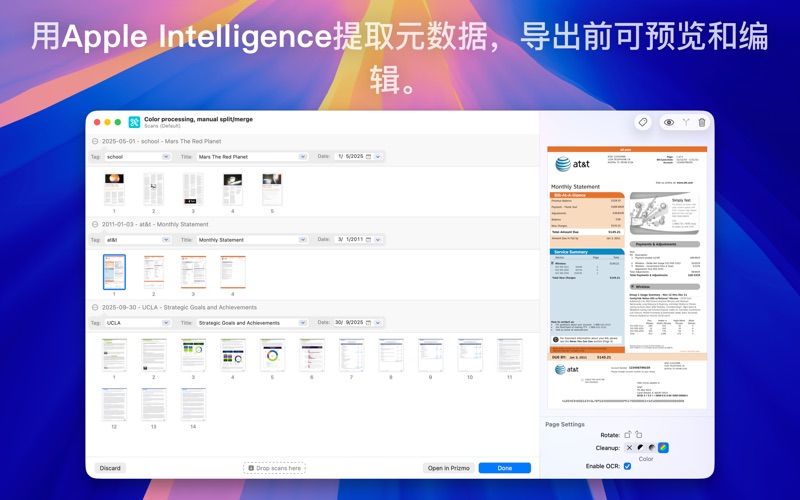This screenshot has height=500, width=800.
Task: Rotate page clockwise
Action: click(x=639, y=434)
